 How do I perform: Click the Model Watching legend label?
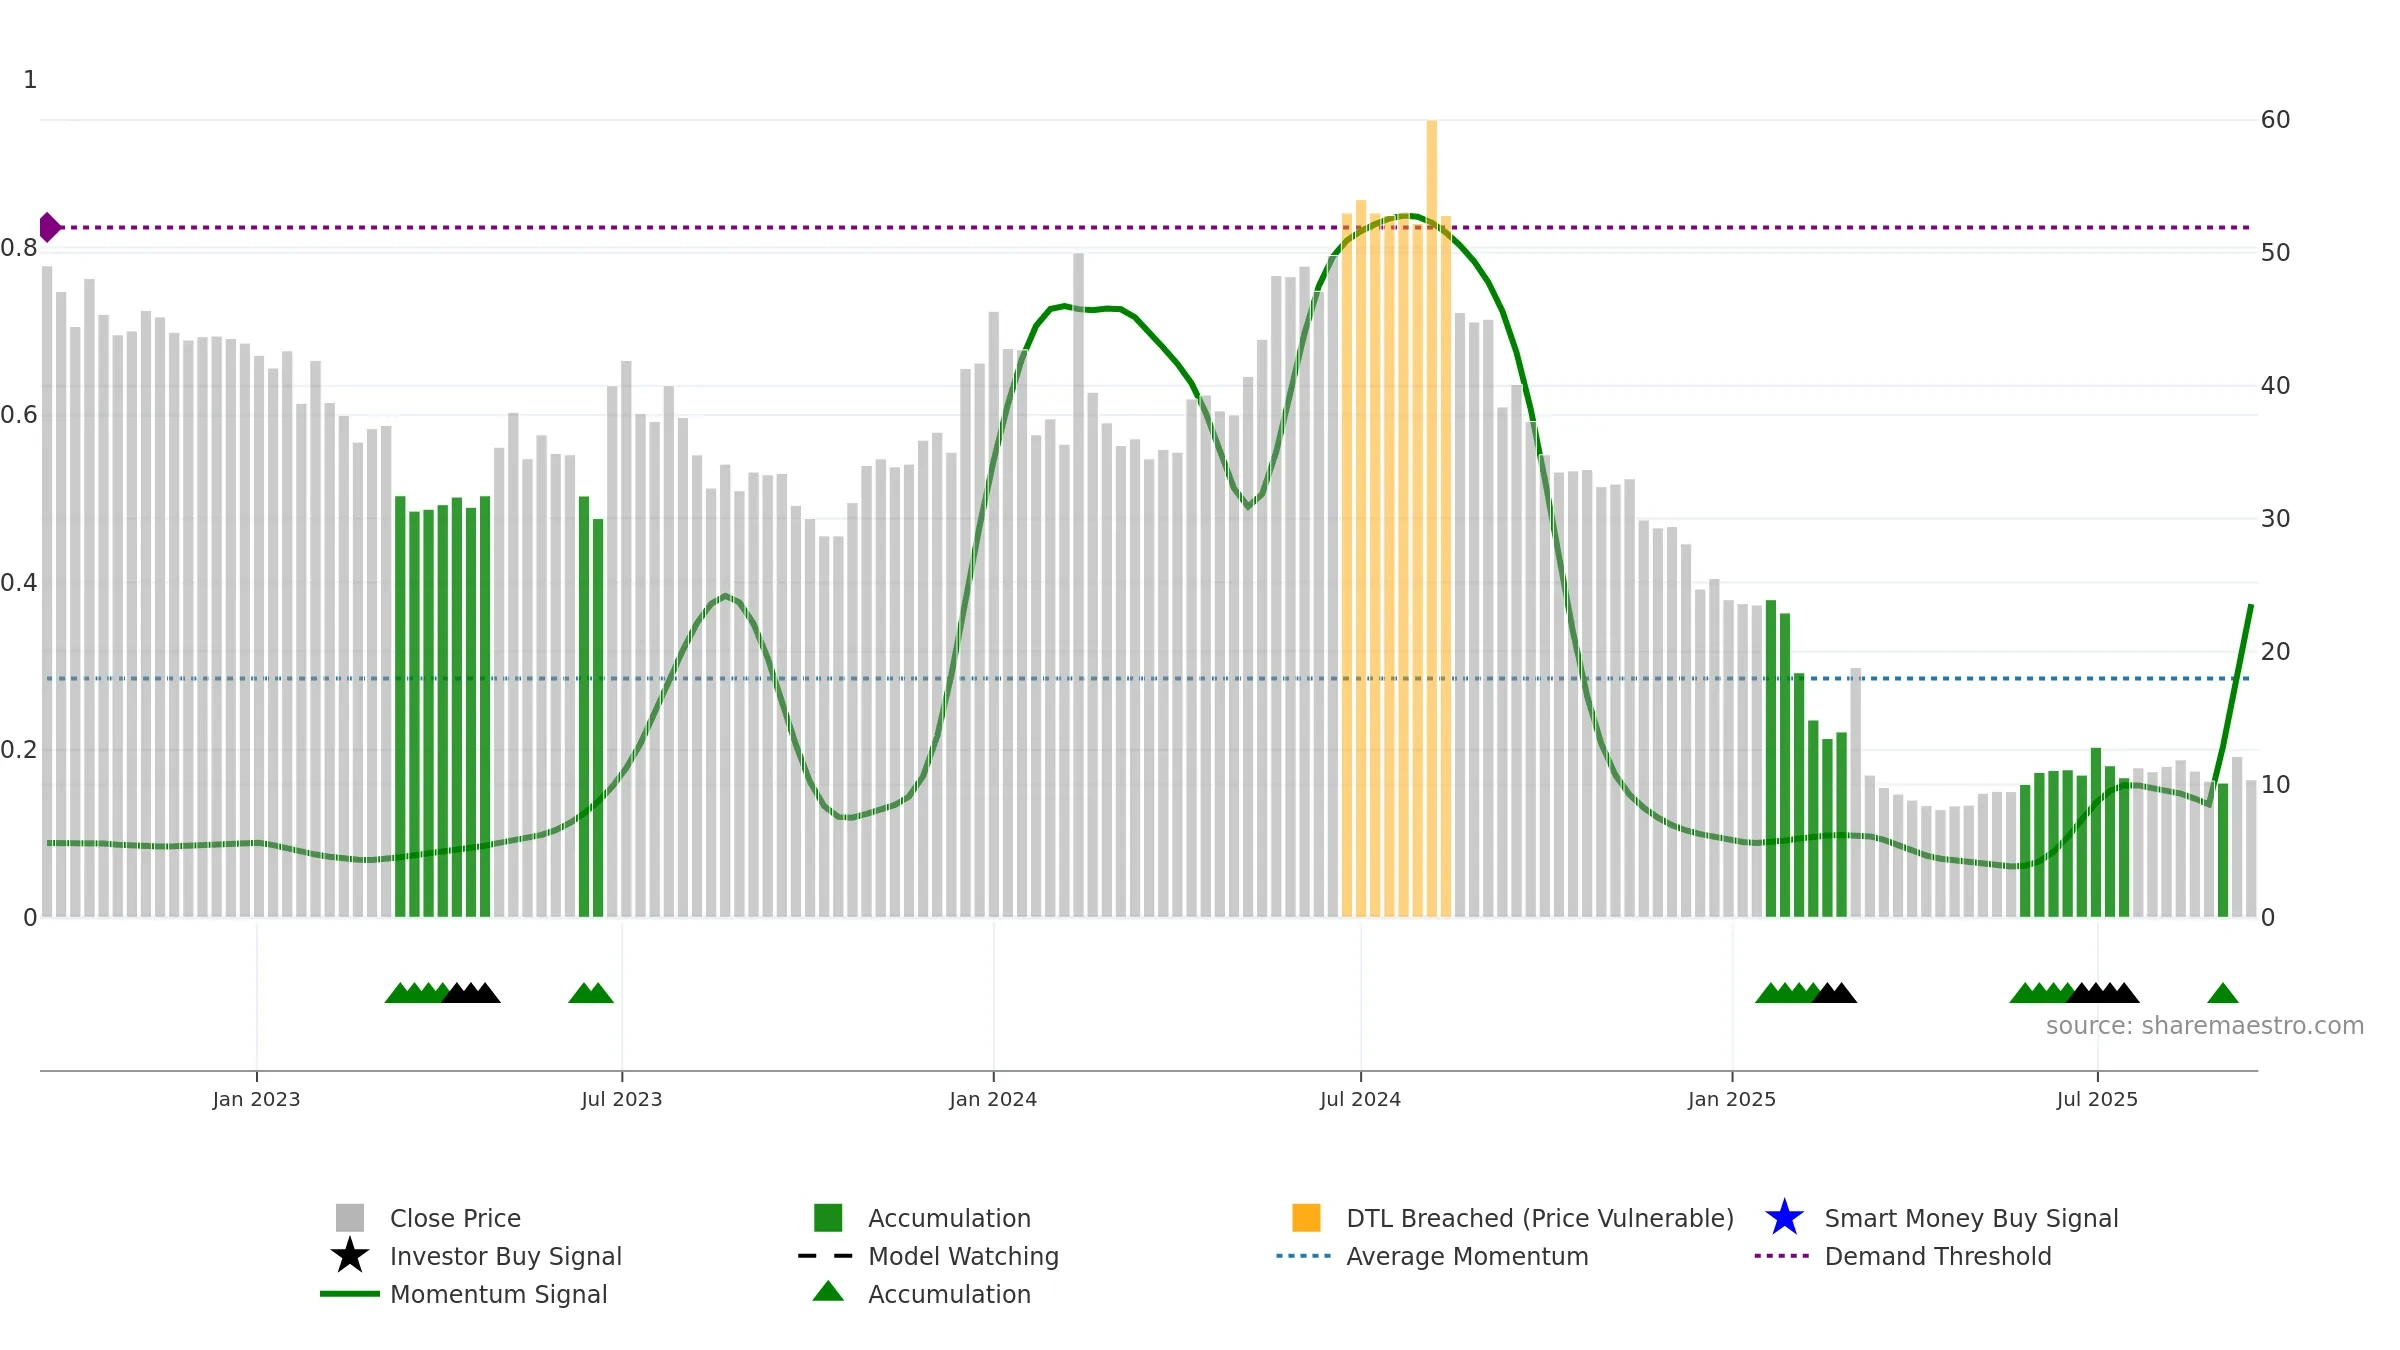click(x=963, y=1256)
